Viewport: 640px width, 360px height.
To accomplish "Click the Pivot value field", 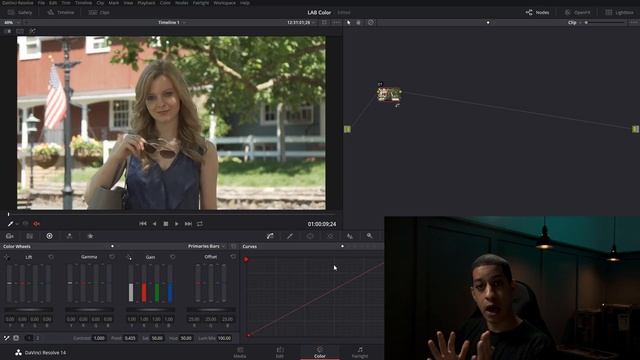I will 130,338.
